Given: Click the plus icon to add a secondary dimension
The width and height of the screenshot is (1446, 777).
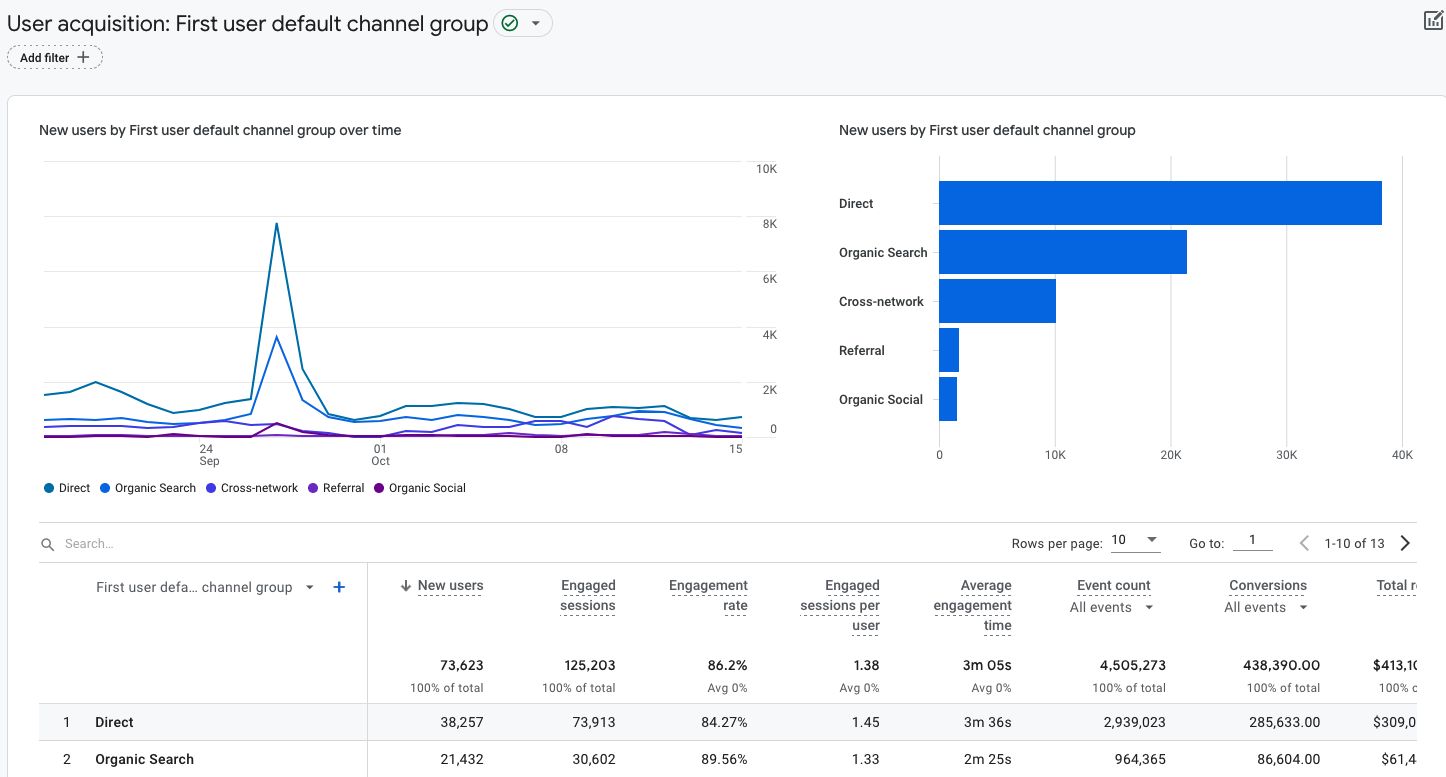Looking at the screenshot, I should 339,587.
